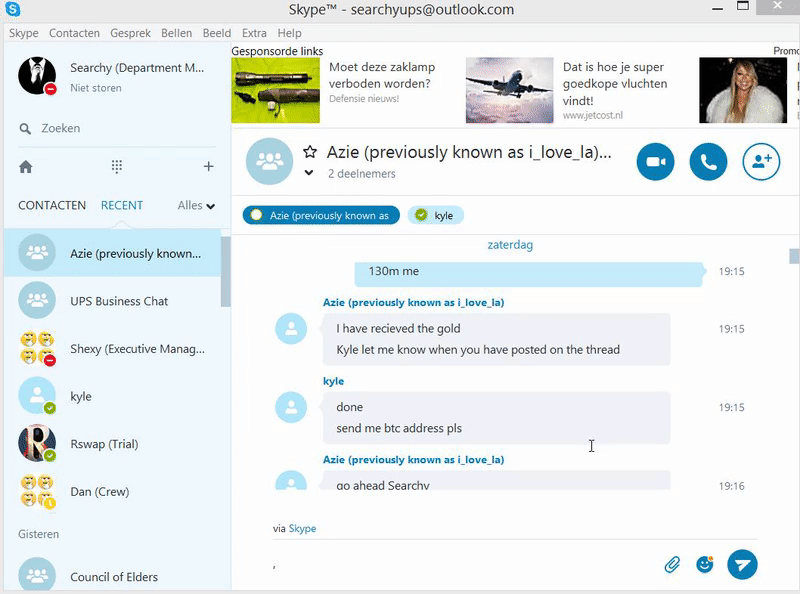This screenshot has width=800, height=594.
Task: Open the flashlight sponsored ad thumbnail
Action: (x=276, y=90)
